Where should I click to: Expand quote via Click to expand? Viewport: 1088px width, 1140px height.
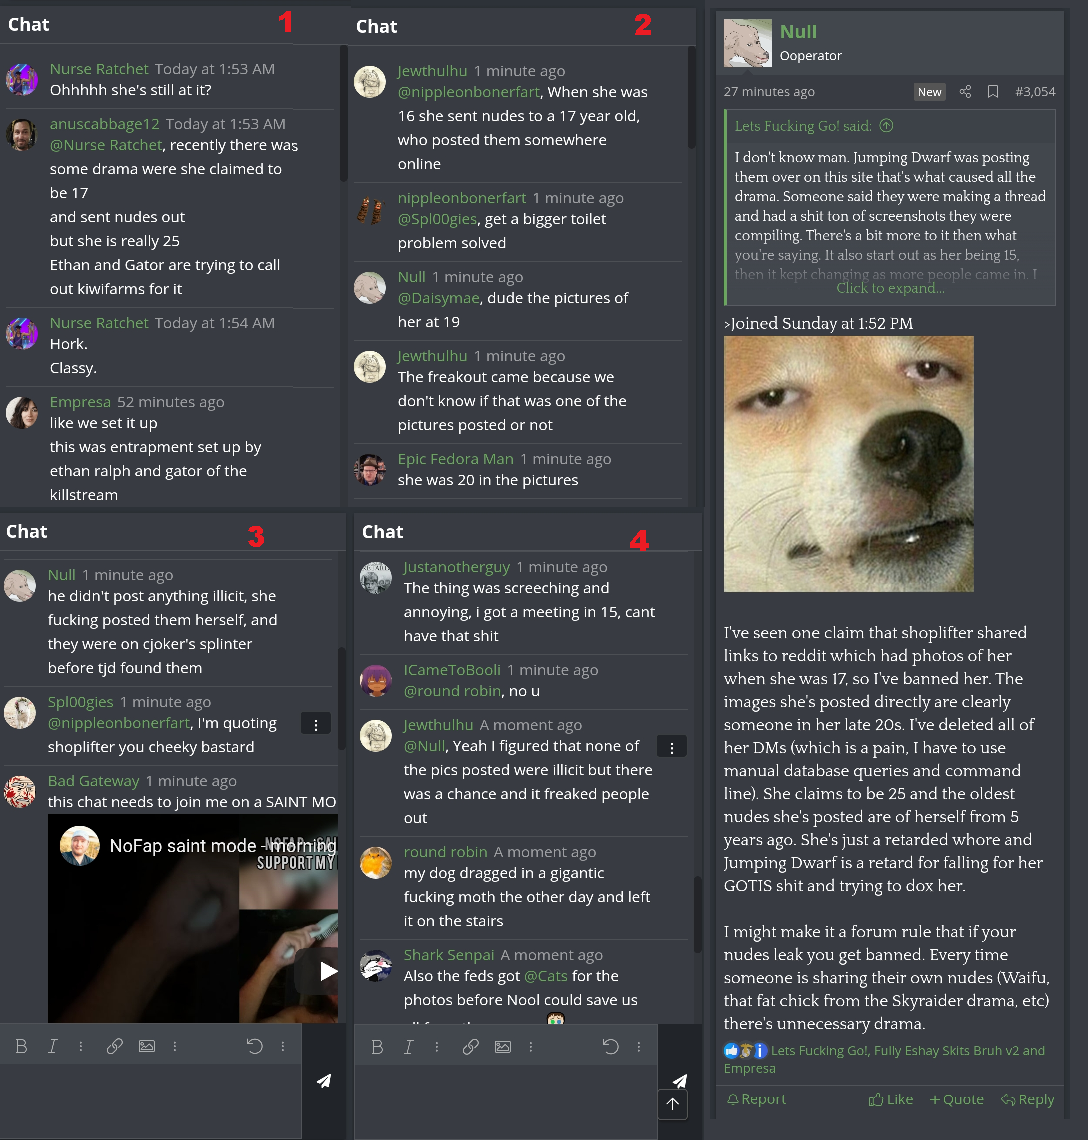[x=890, y=288]
